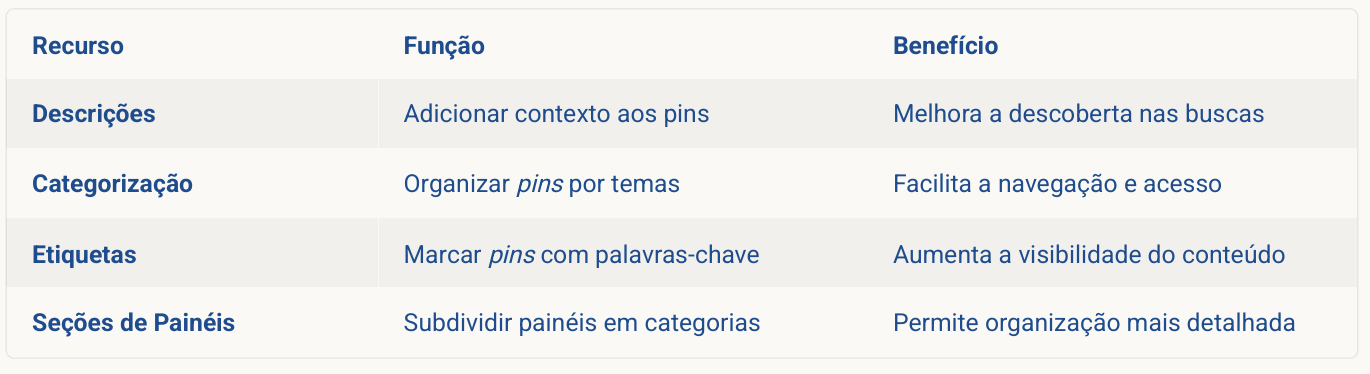Click the Função column header

444,46
